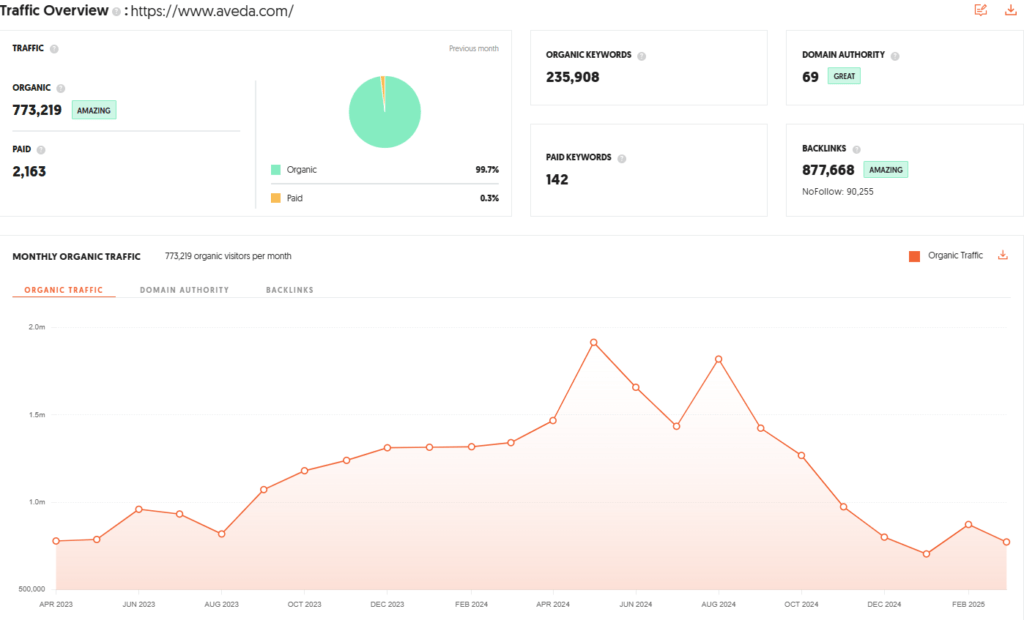
Task: Click the 773,219 organic visitors per month text
Action: pos(228,256)
